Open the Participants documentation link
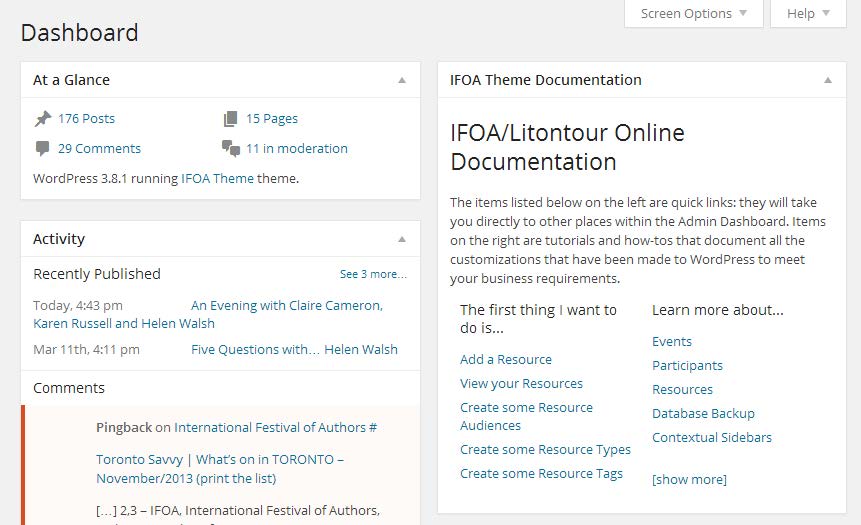This screenshot has width=861, height=525. tap(687, 366)
